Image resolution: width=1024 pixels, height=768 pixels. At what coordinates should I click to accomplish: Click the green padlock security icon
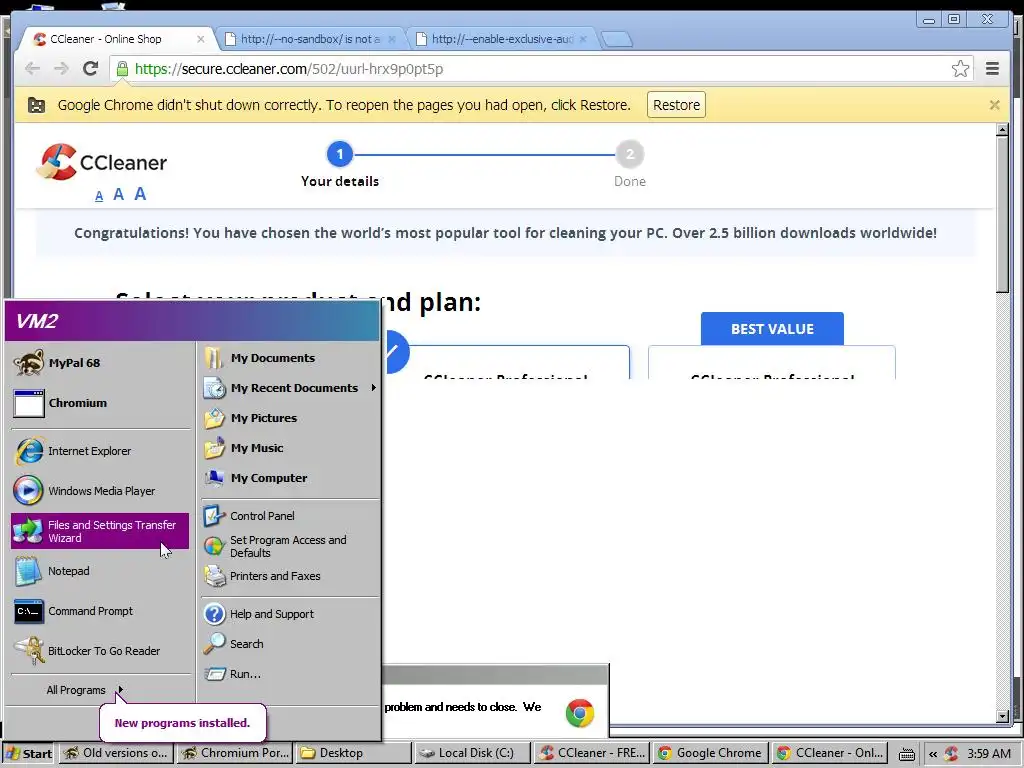(122, 69)
